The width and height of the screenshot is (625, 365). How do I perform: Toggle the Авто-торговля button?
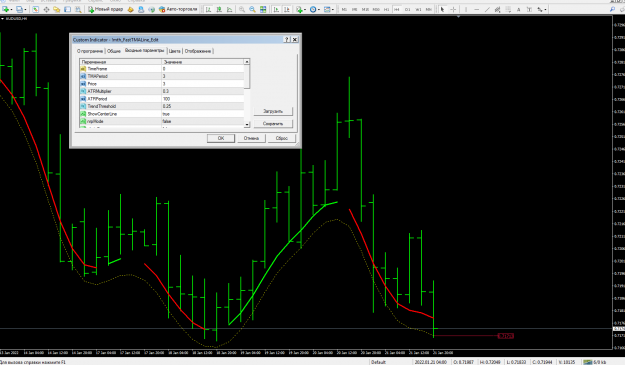(178, 9)
